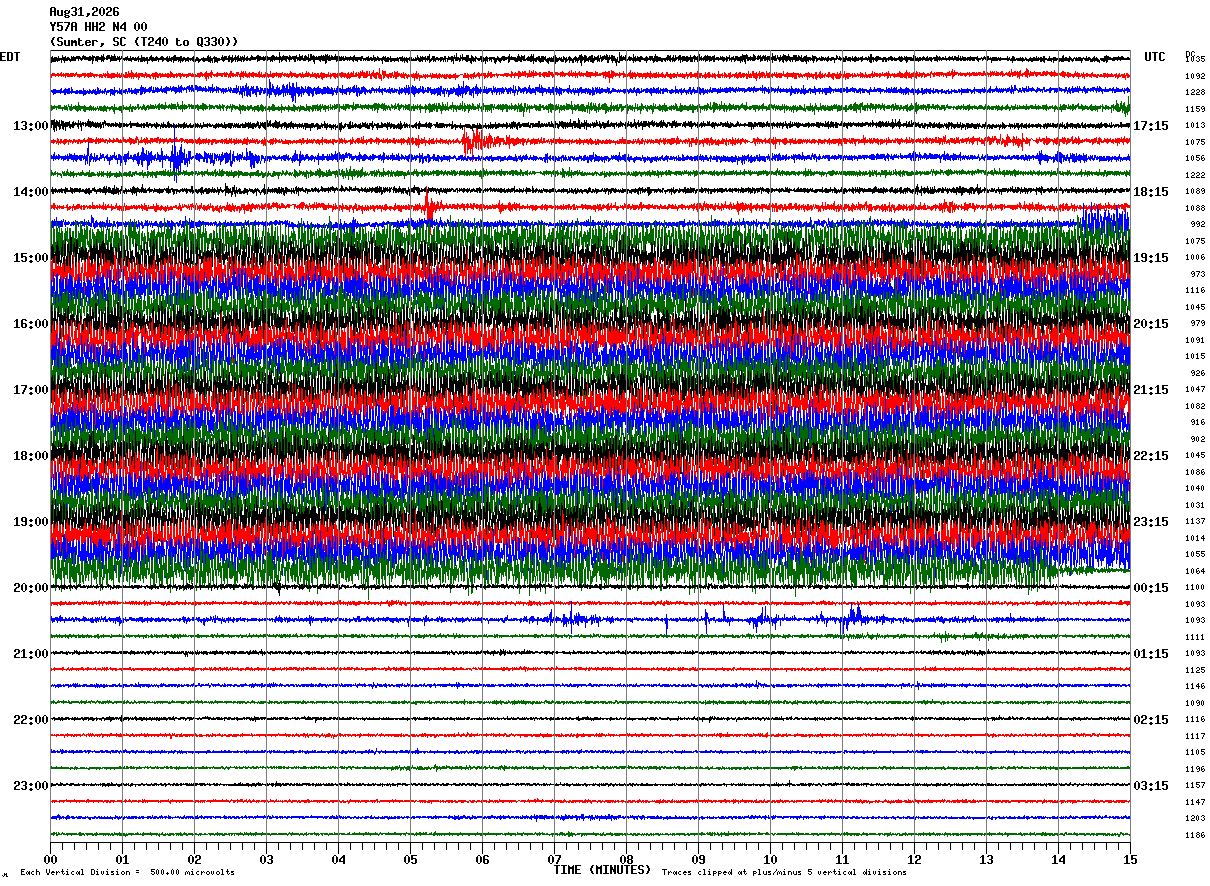Click the 23:15 UTC time label
The image size is (1210, 886).
tap(1151, 522)
